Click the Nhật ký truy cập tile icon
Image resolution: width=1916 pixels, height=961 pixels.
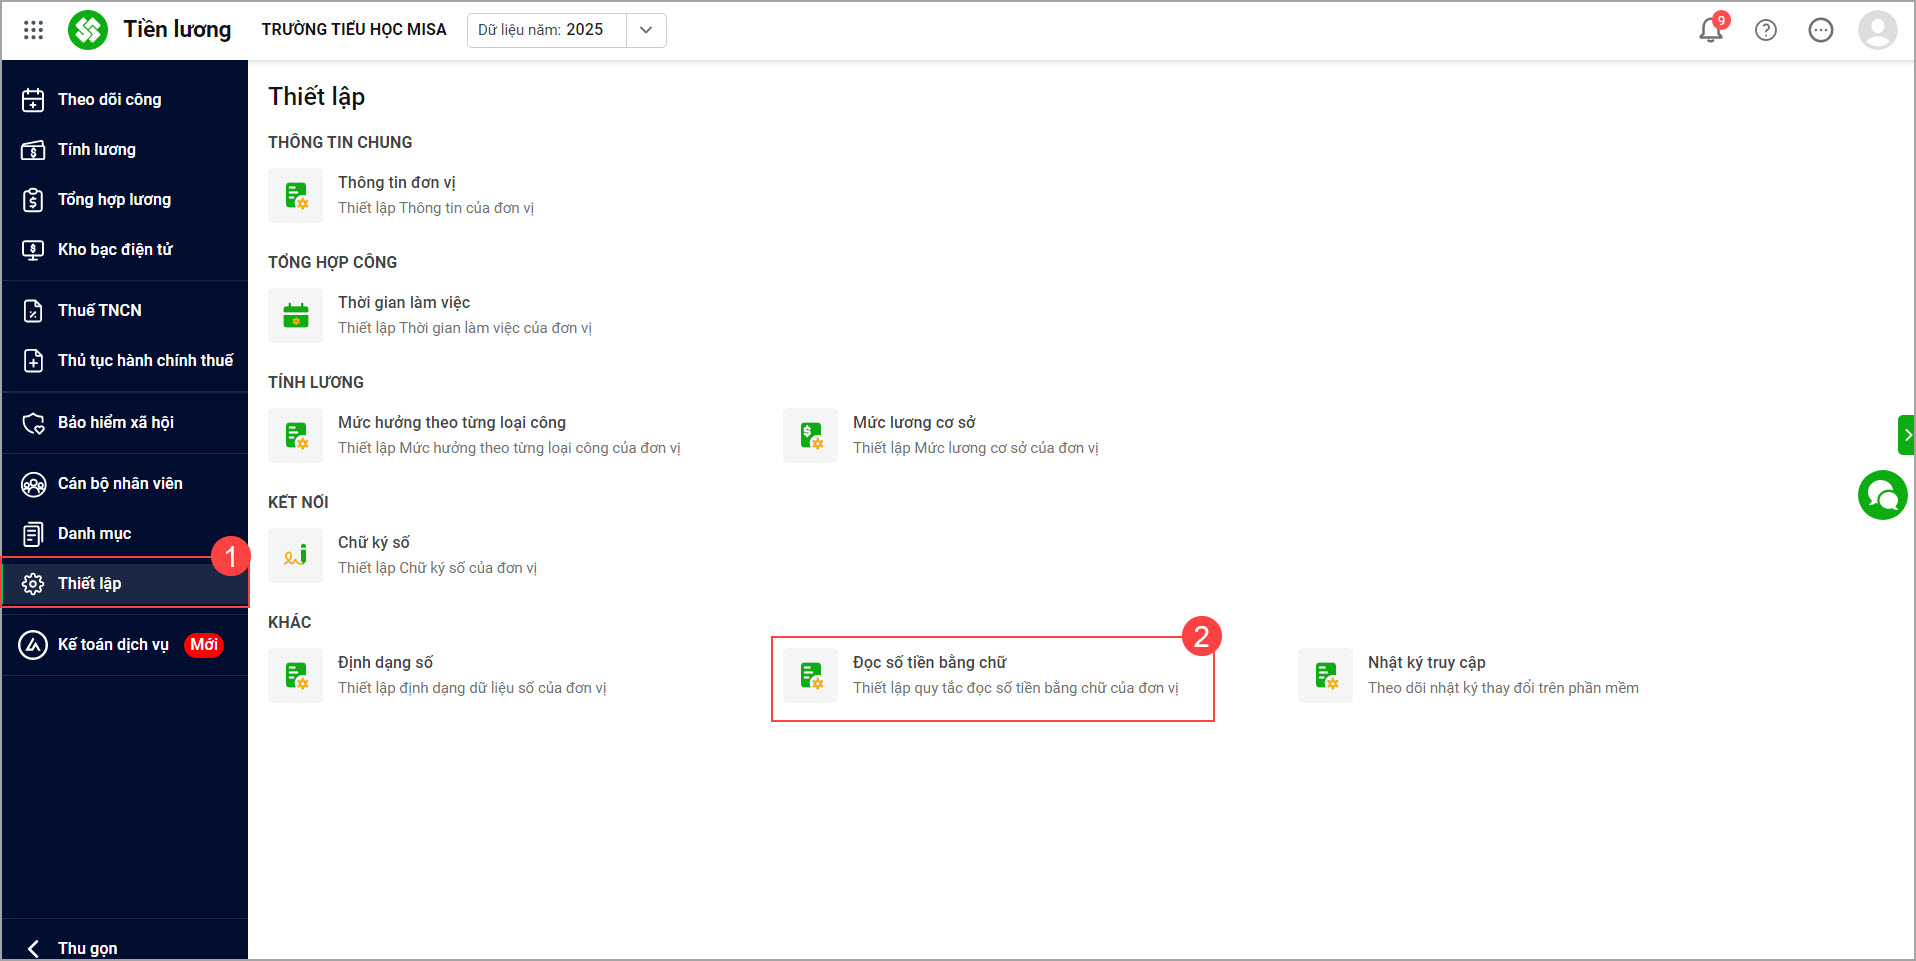pos(1325,675)
